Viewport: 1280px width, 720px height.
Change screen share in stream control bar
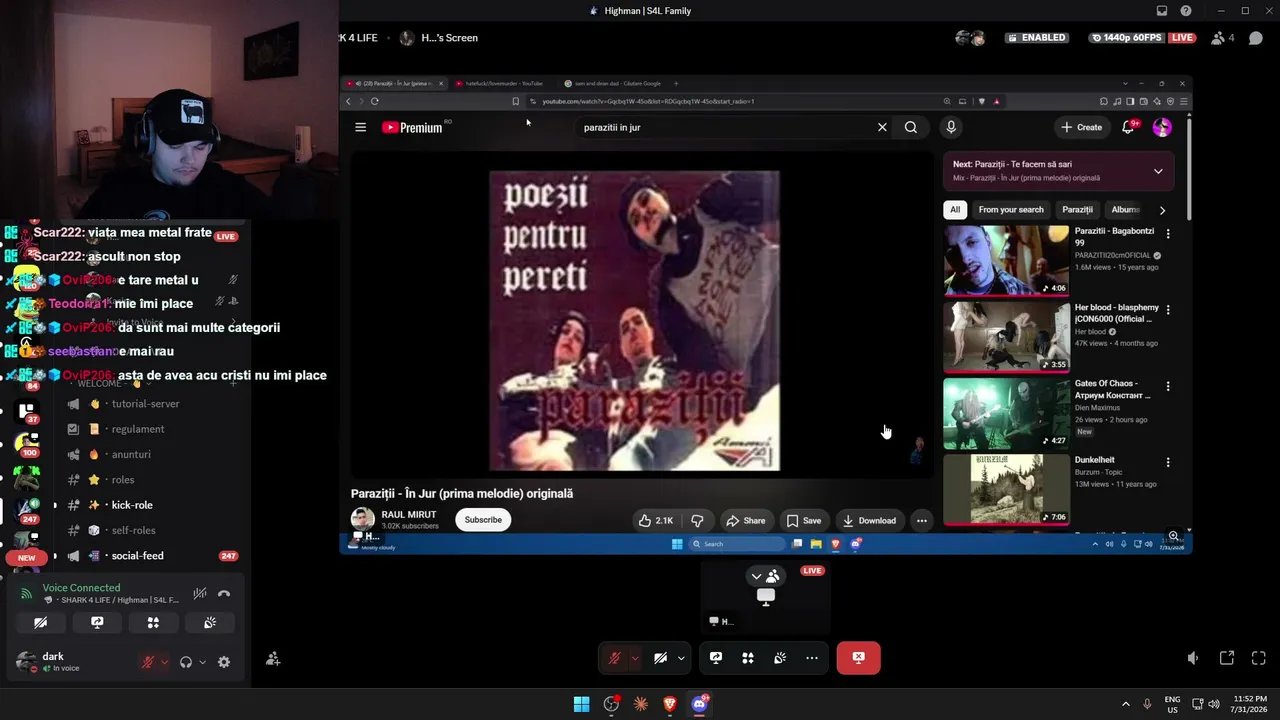(716, 658)
